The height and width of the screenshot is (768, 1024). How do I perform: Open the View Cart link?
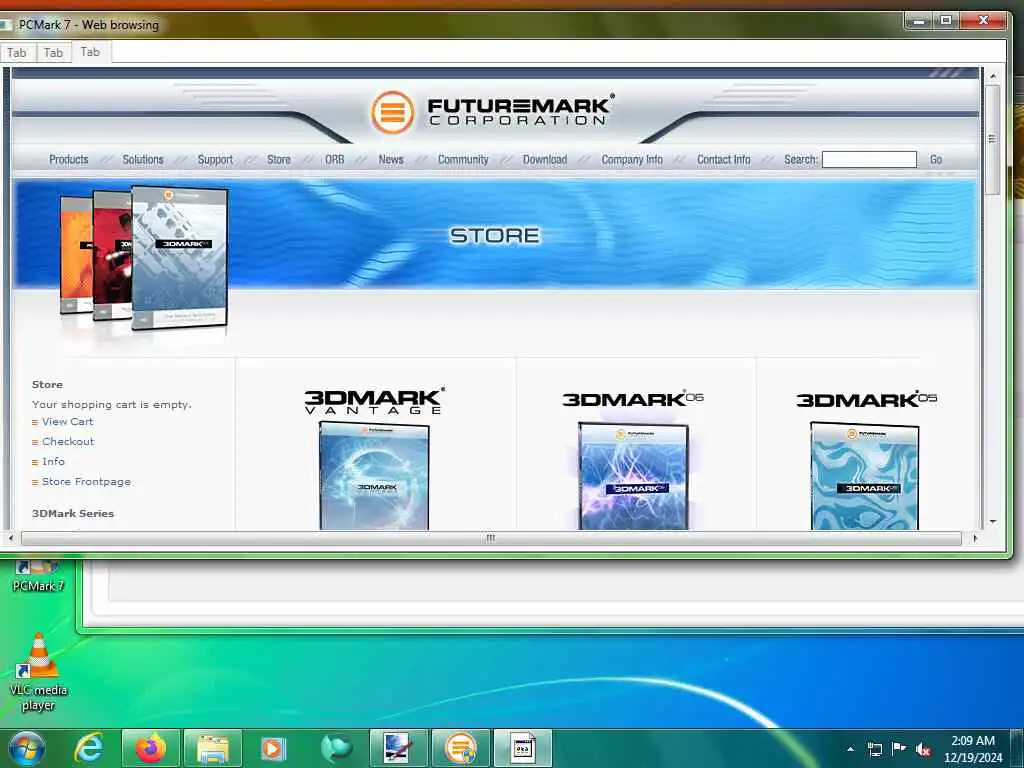tap(67, 422)
